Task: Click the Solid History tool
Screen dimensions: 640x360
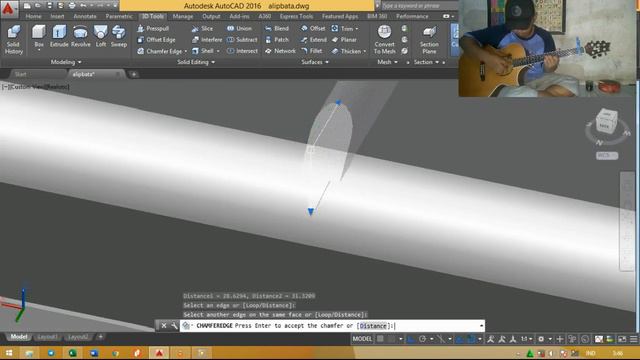Action: pyautogui.click(x=13, y=40)
